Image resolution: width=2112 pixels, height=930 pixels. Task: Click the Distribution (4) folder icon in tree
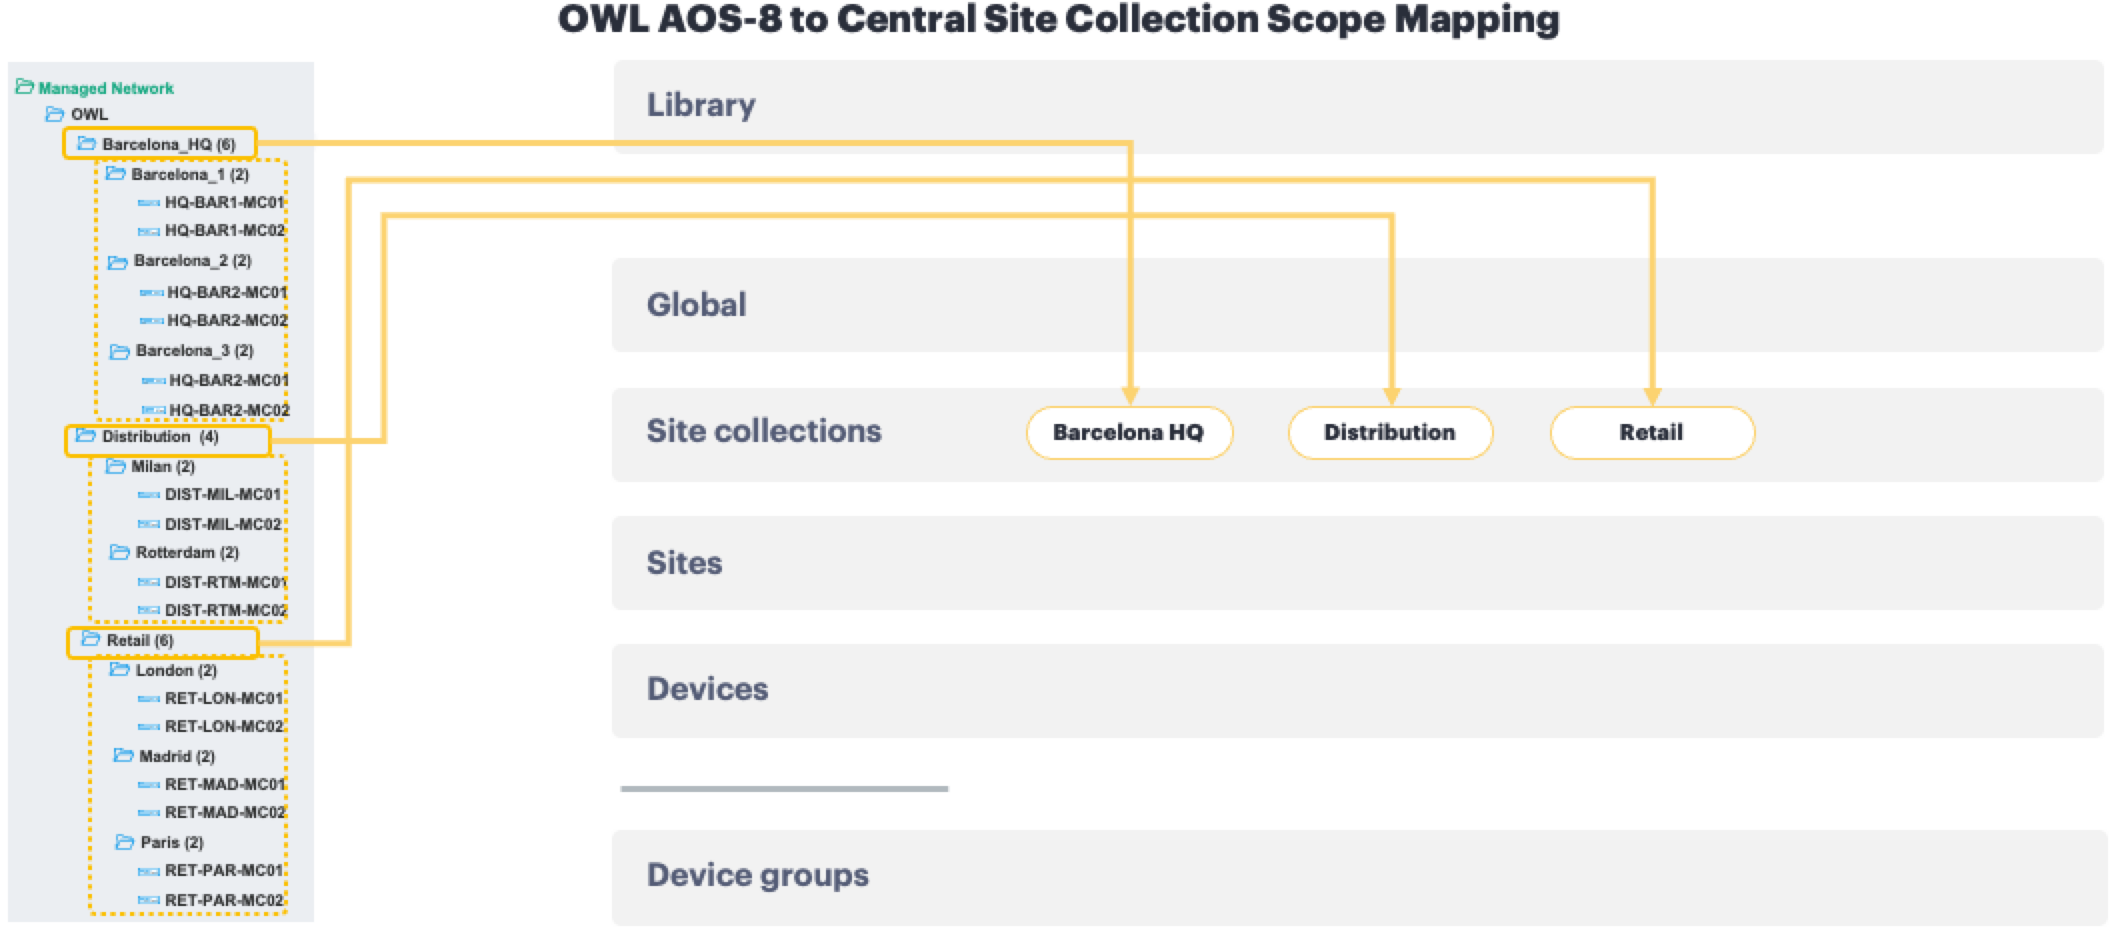click(x=86, y=436)
